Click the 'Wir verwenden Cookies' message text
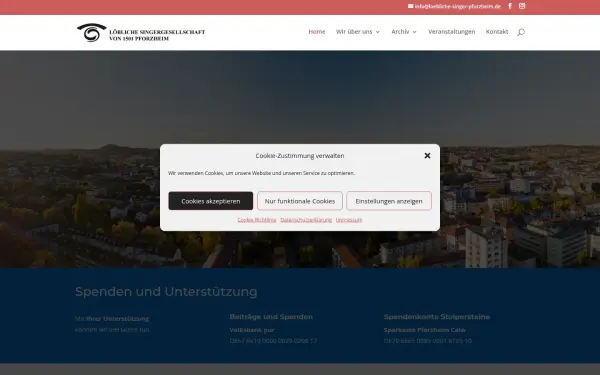Image resolution: width=600 pixels, height=375 pixels. 261,173
